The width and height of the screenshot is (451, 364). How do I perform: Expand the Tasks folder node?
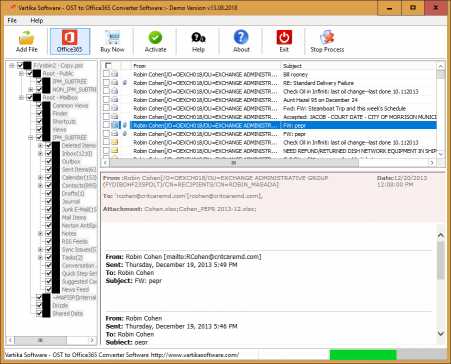pyautogui.click(x=40, y=257)
